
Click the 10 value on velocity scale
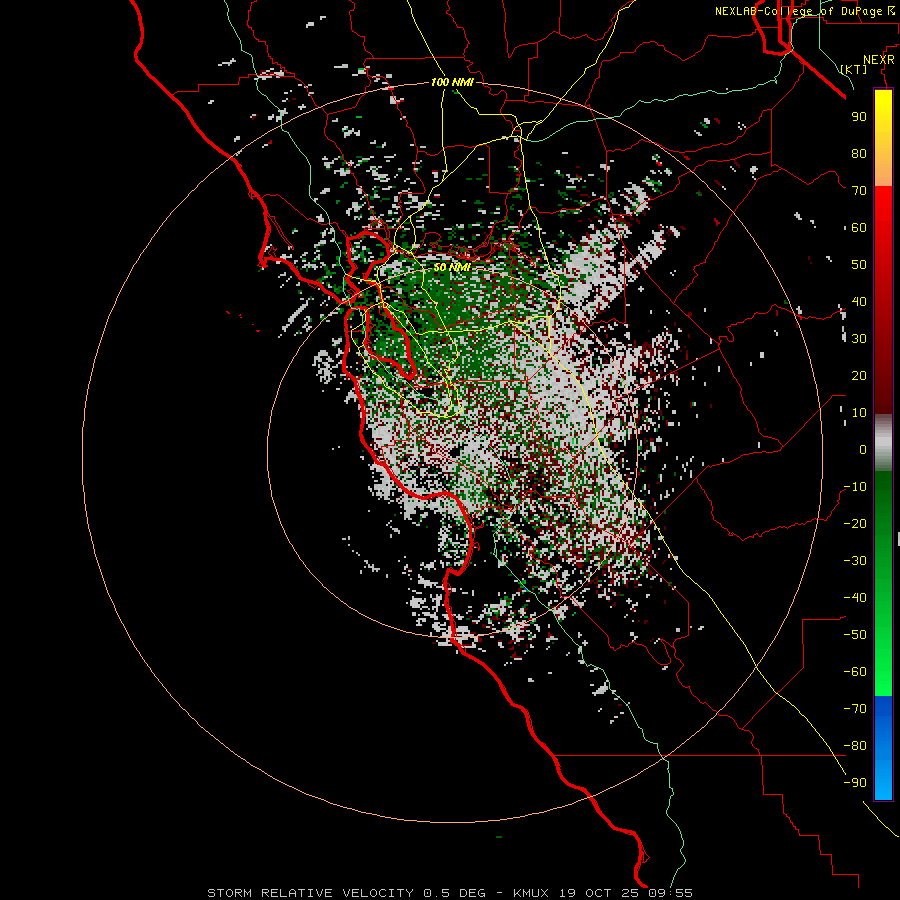click(x=859, y=413)
